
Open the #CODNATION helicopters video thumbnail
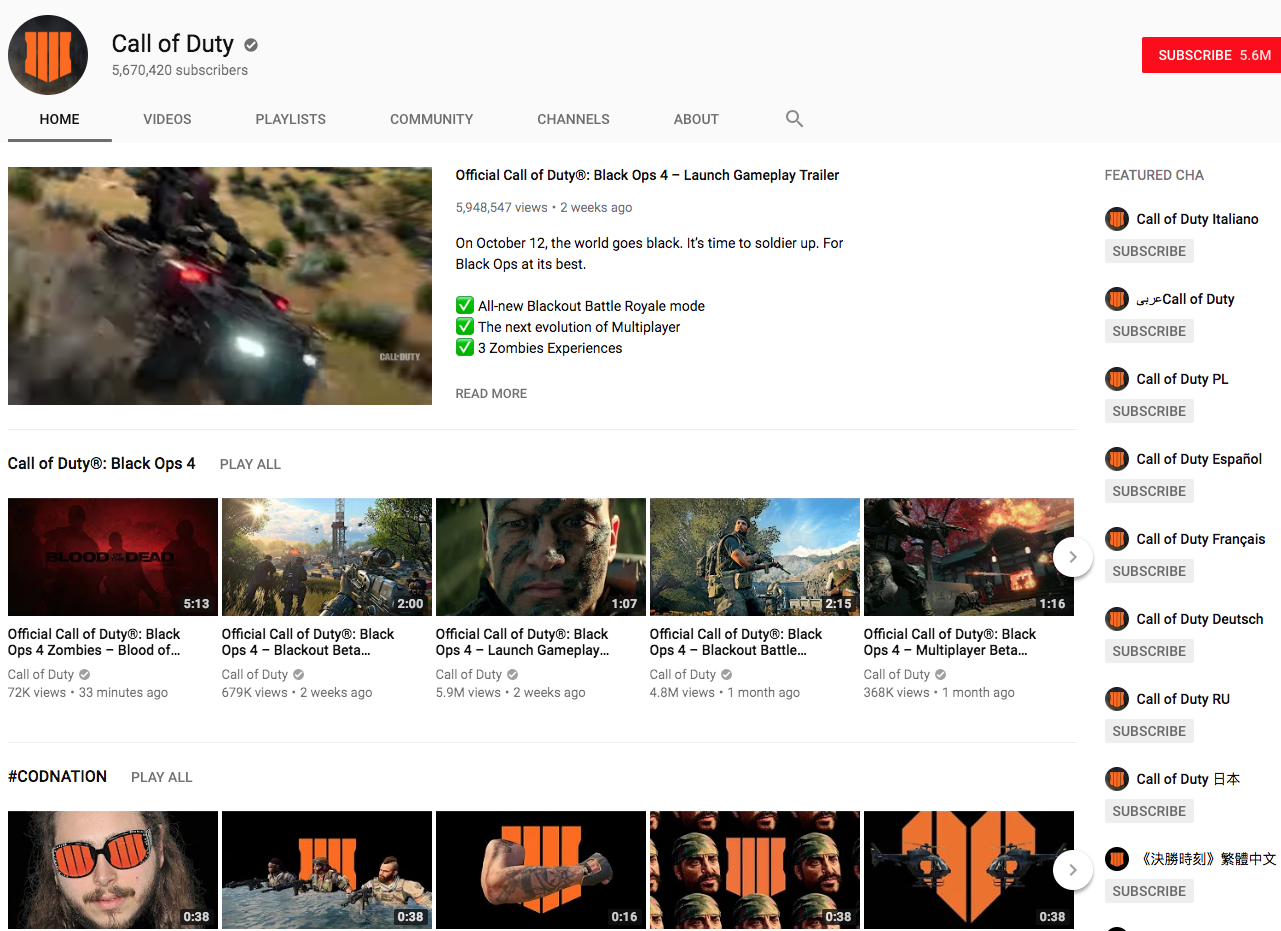pyautogui.click(x=969, y=870)
